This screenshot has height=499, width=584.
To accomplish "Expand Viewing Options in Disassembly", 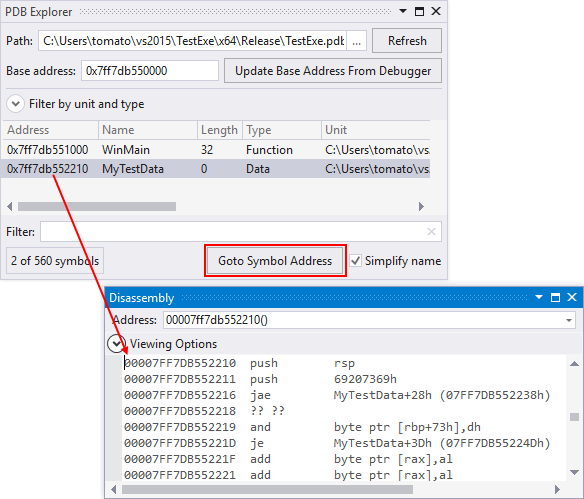I will pos(117,343).
